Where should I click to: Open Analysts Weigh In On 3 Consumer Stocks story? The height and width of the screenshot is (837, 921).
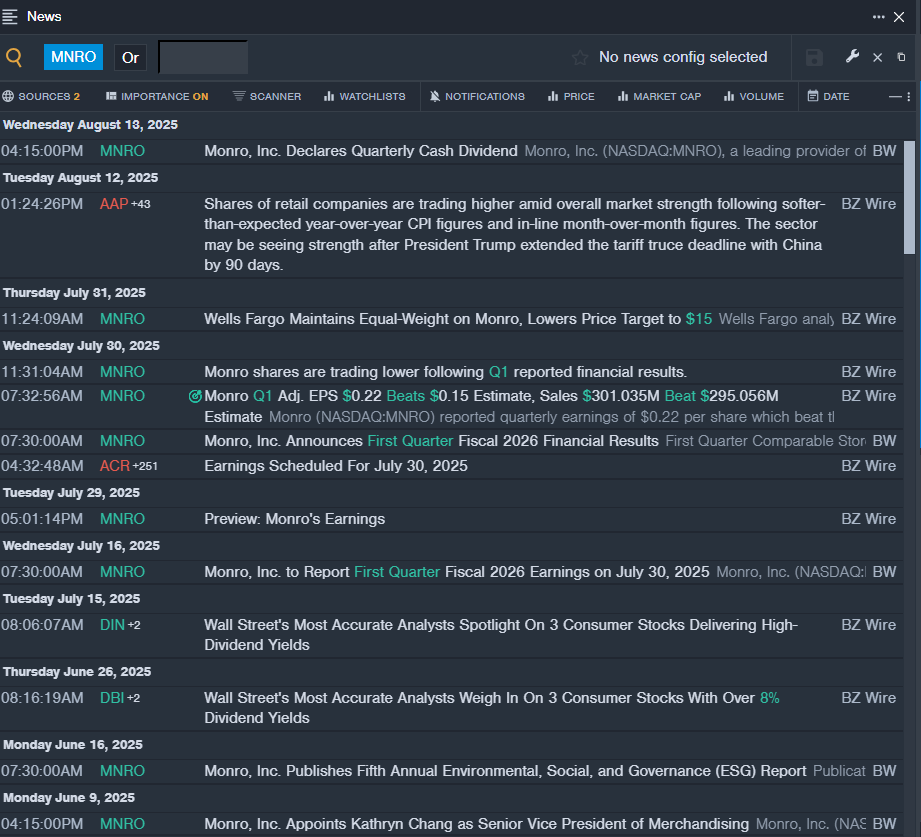click(492, 708)
